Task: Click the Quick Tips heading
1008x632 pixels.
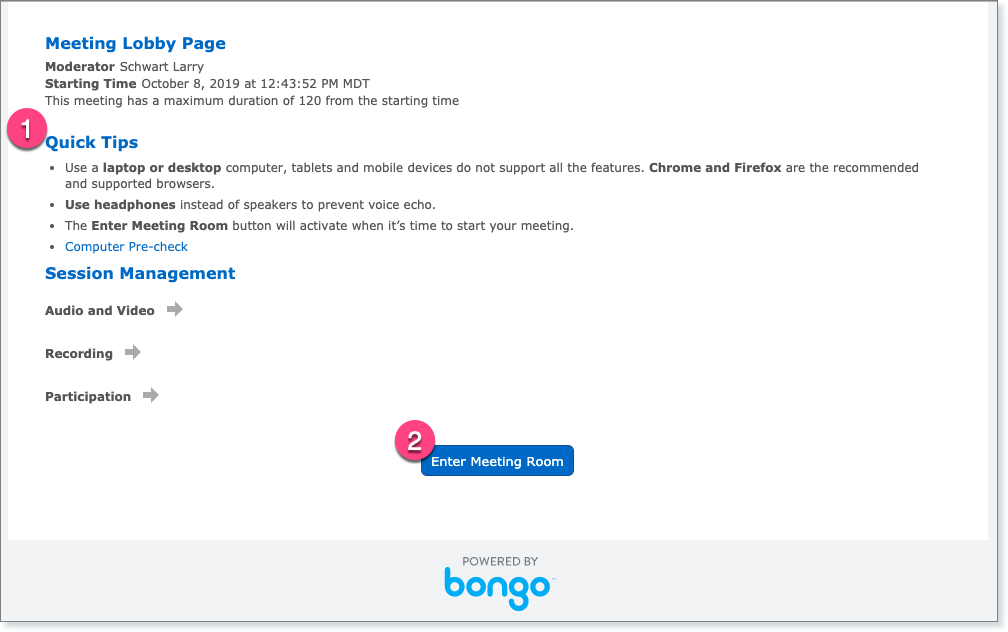Action: [92, 142]
